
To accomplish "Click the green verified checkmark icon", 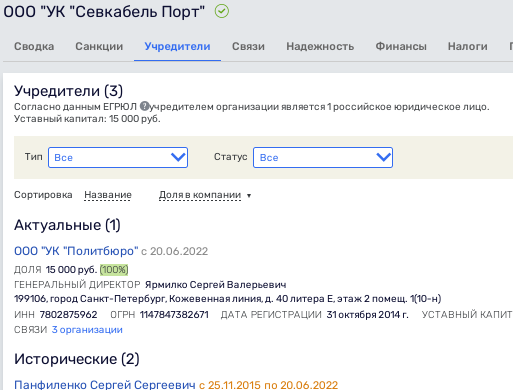I will coord(222,11).
